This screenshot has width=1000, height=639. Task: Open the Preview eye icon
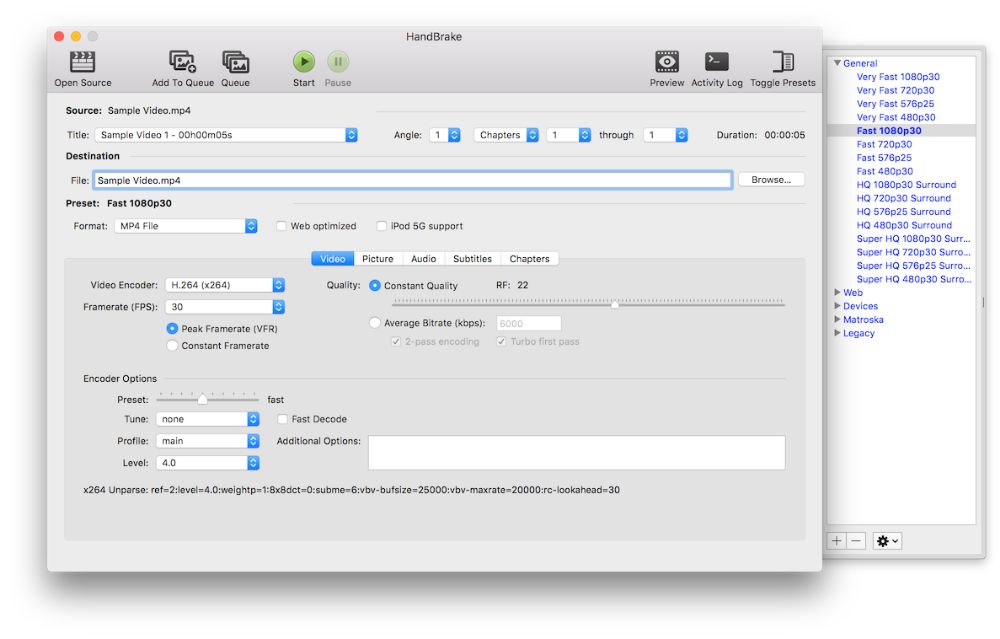666,62
